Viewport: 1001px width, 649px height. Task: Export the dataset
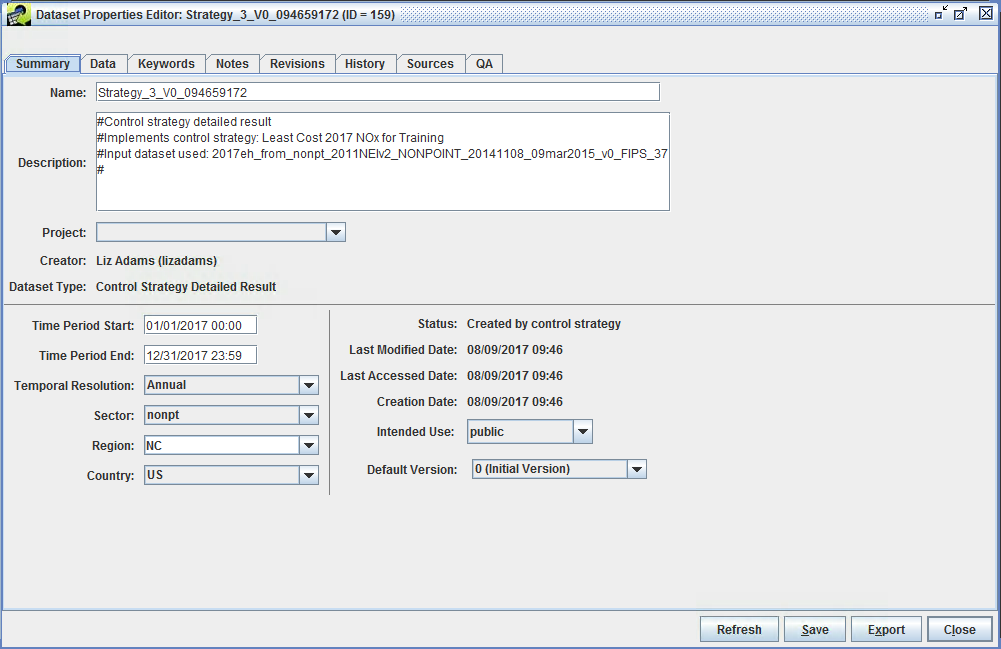[886, 629]
